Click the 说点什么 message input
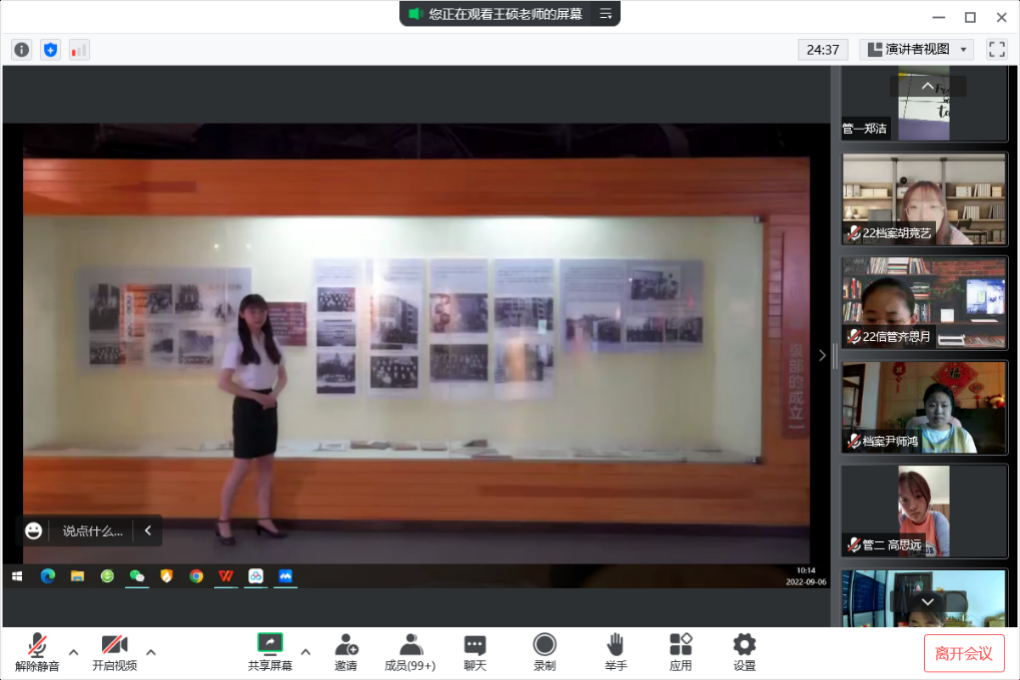The width and height of the screenshot is (1020, 680). pyautogui.click(x=92, y=531)
